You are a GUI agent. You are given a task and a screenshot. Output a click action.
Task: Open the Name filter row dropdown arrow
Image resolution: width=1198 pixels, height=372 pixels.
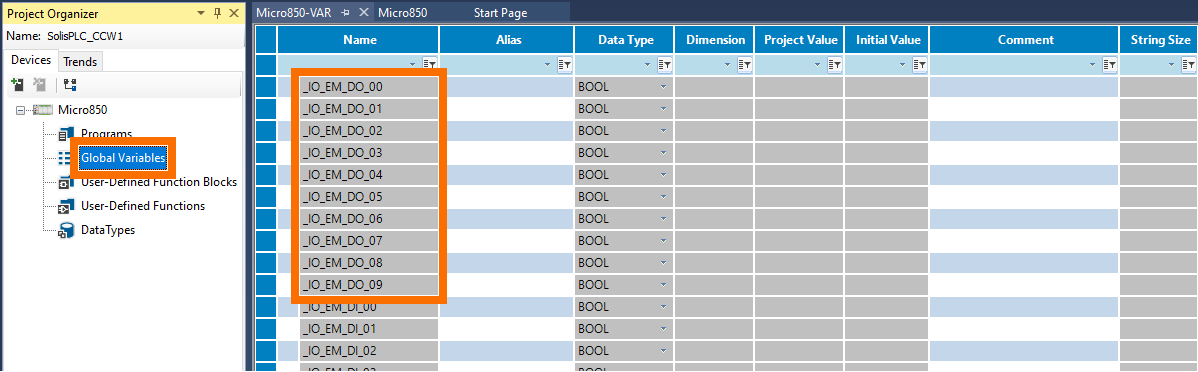click(x=413, y=65)
